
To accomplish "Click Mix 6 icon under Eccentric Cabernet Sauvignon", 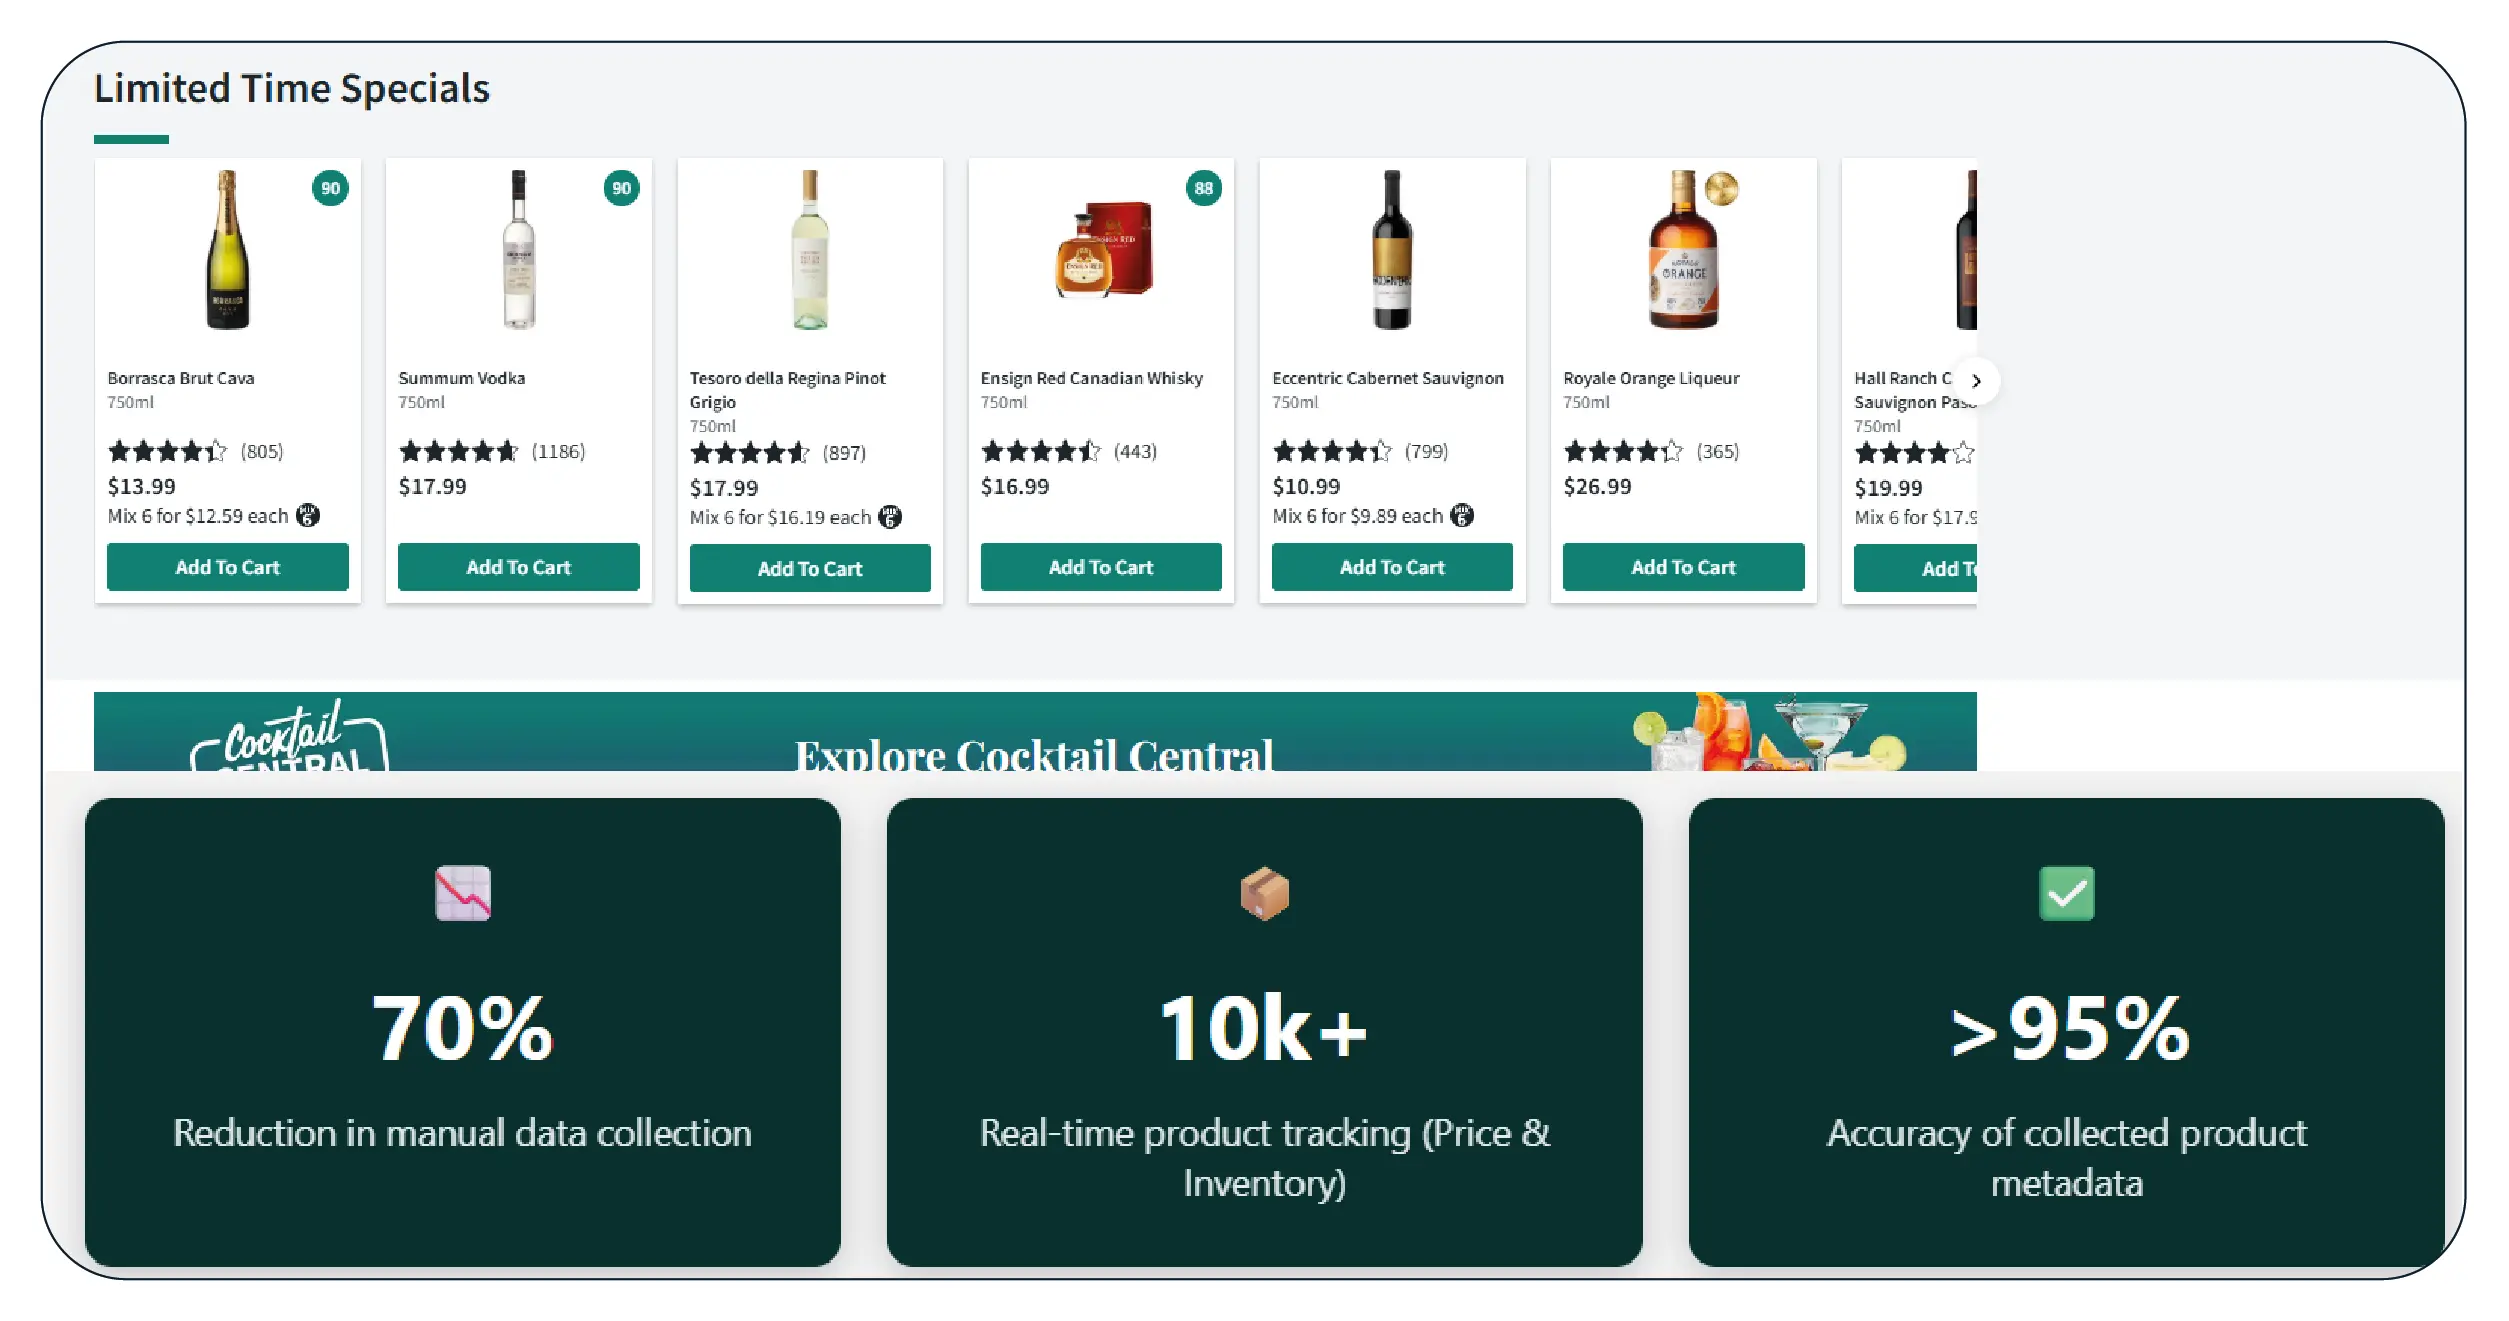I will 1462,515.
